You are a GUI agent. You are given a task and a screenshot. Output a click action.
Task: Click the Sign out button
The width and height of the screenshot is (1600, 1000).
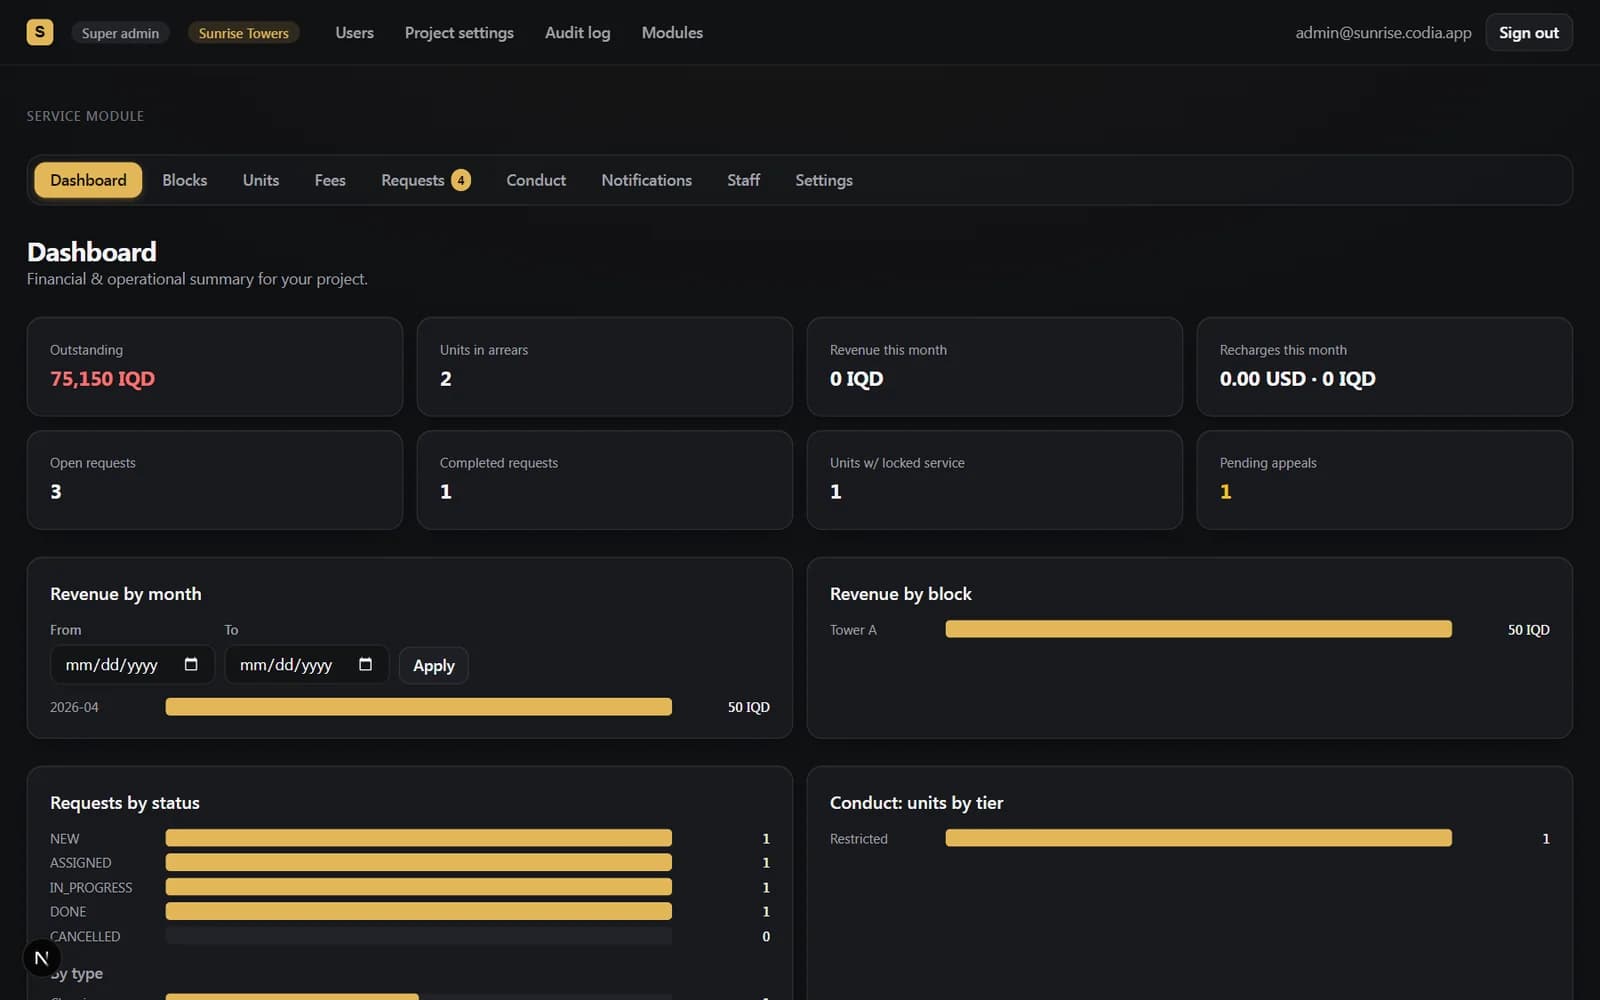[1528, 33]
